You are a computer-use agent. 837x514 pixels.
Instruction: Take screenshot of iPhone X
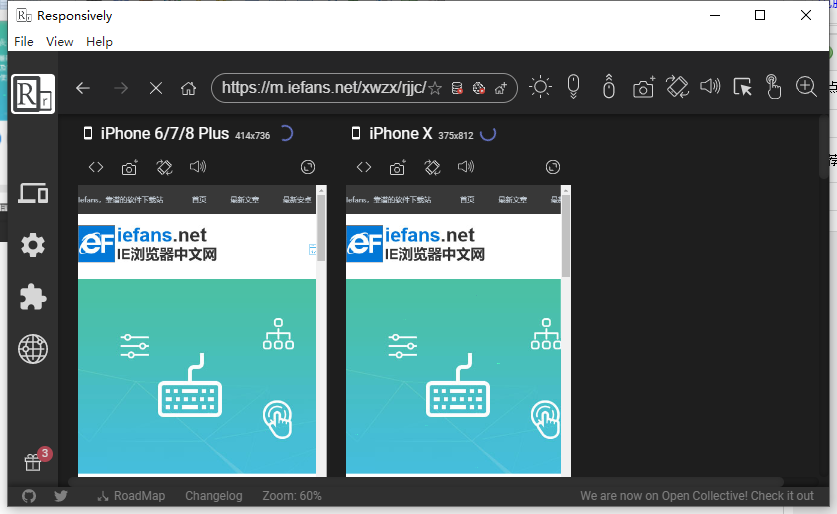point(398,168)
